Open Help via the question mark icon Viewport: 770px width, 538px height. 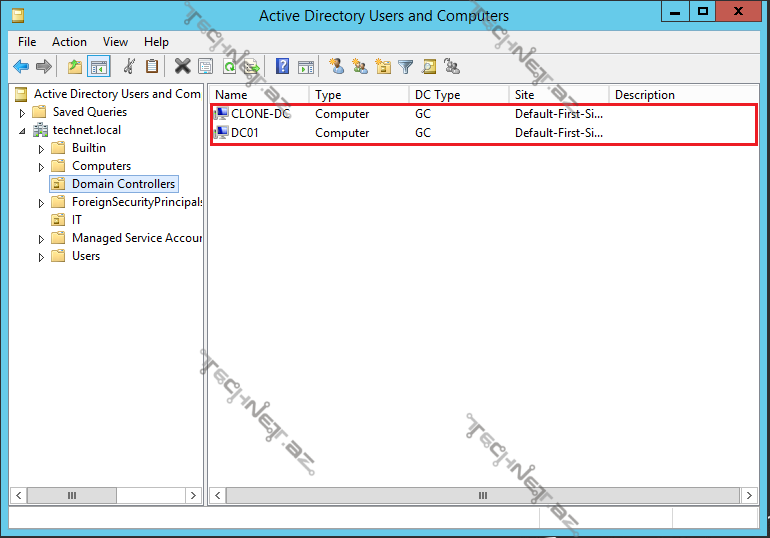[283, 67]
